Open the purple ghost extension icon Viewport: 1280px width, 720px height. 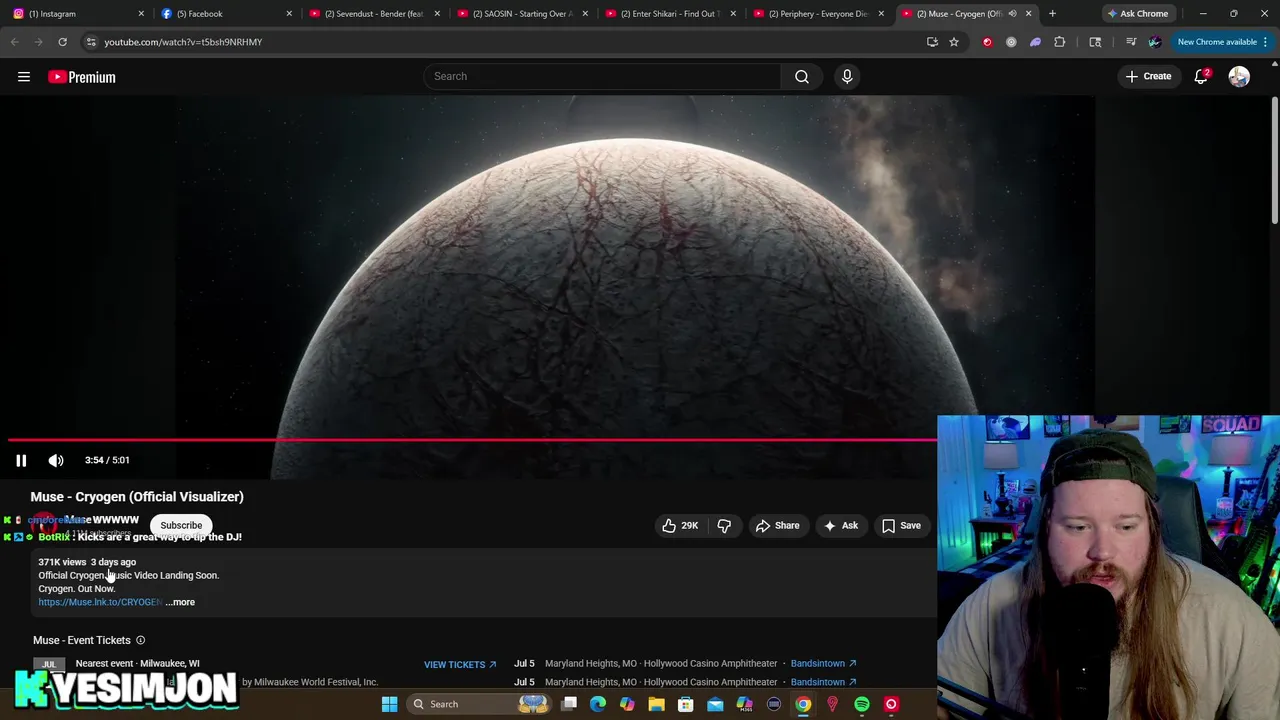click(x=1035, y=42)
